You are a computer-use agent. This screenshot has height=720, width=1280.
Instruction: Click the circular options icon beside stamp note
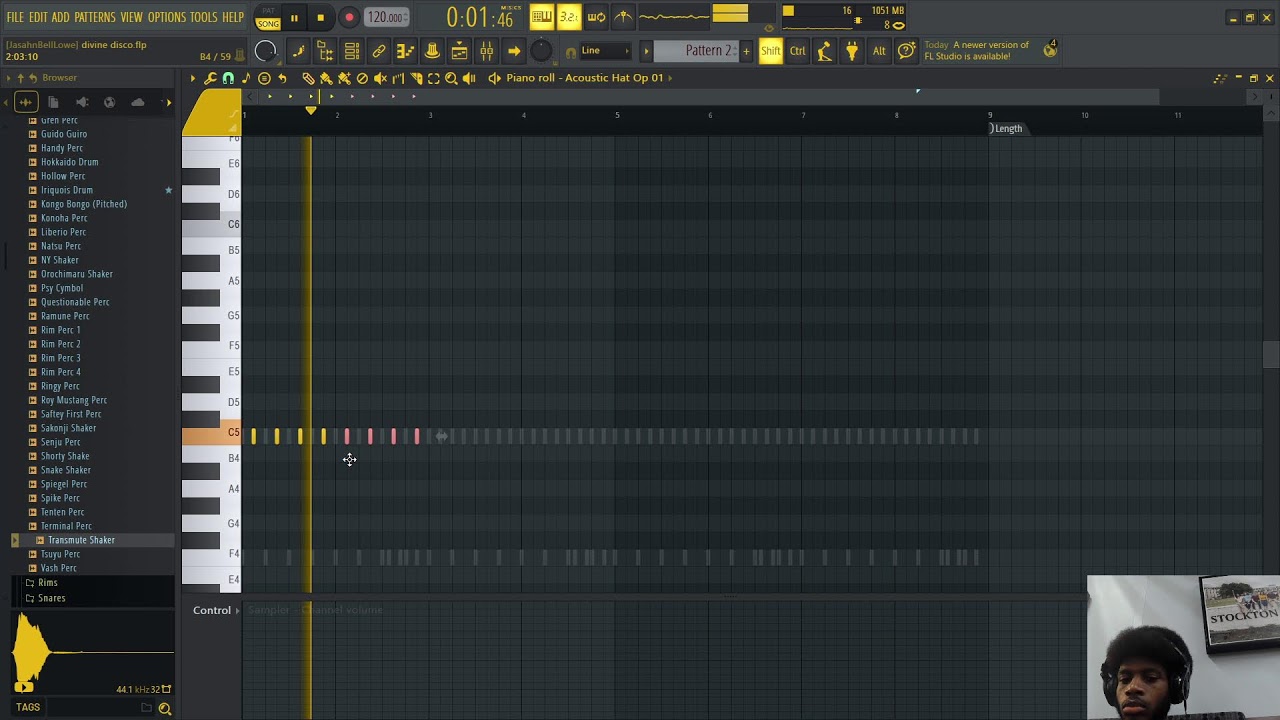264,78
